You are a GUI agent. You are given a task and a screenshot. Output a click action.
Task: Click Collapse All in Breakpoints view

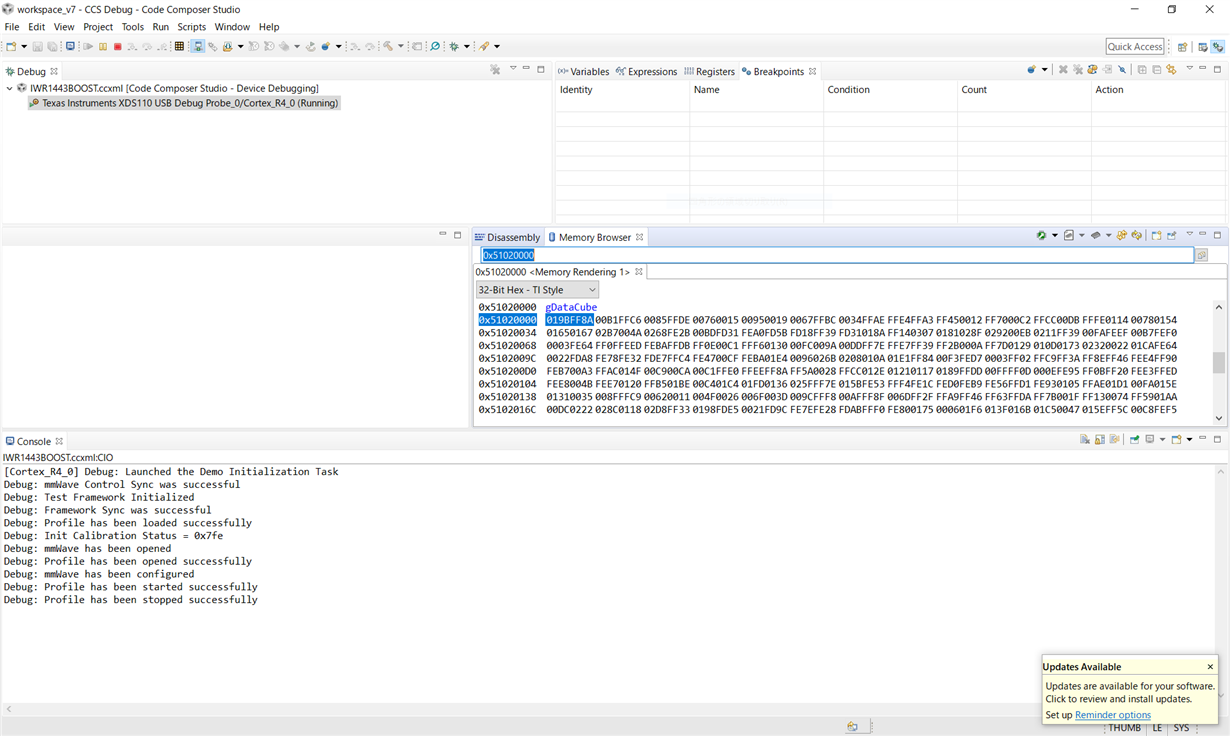[x=1156, y=69]
